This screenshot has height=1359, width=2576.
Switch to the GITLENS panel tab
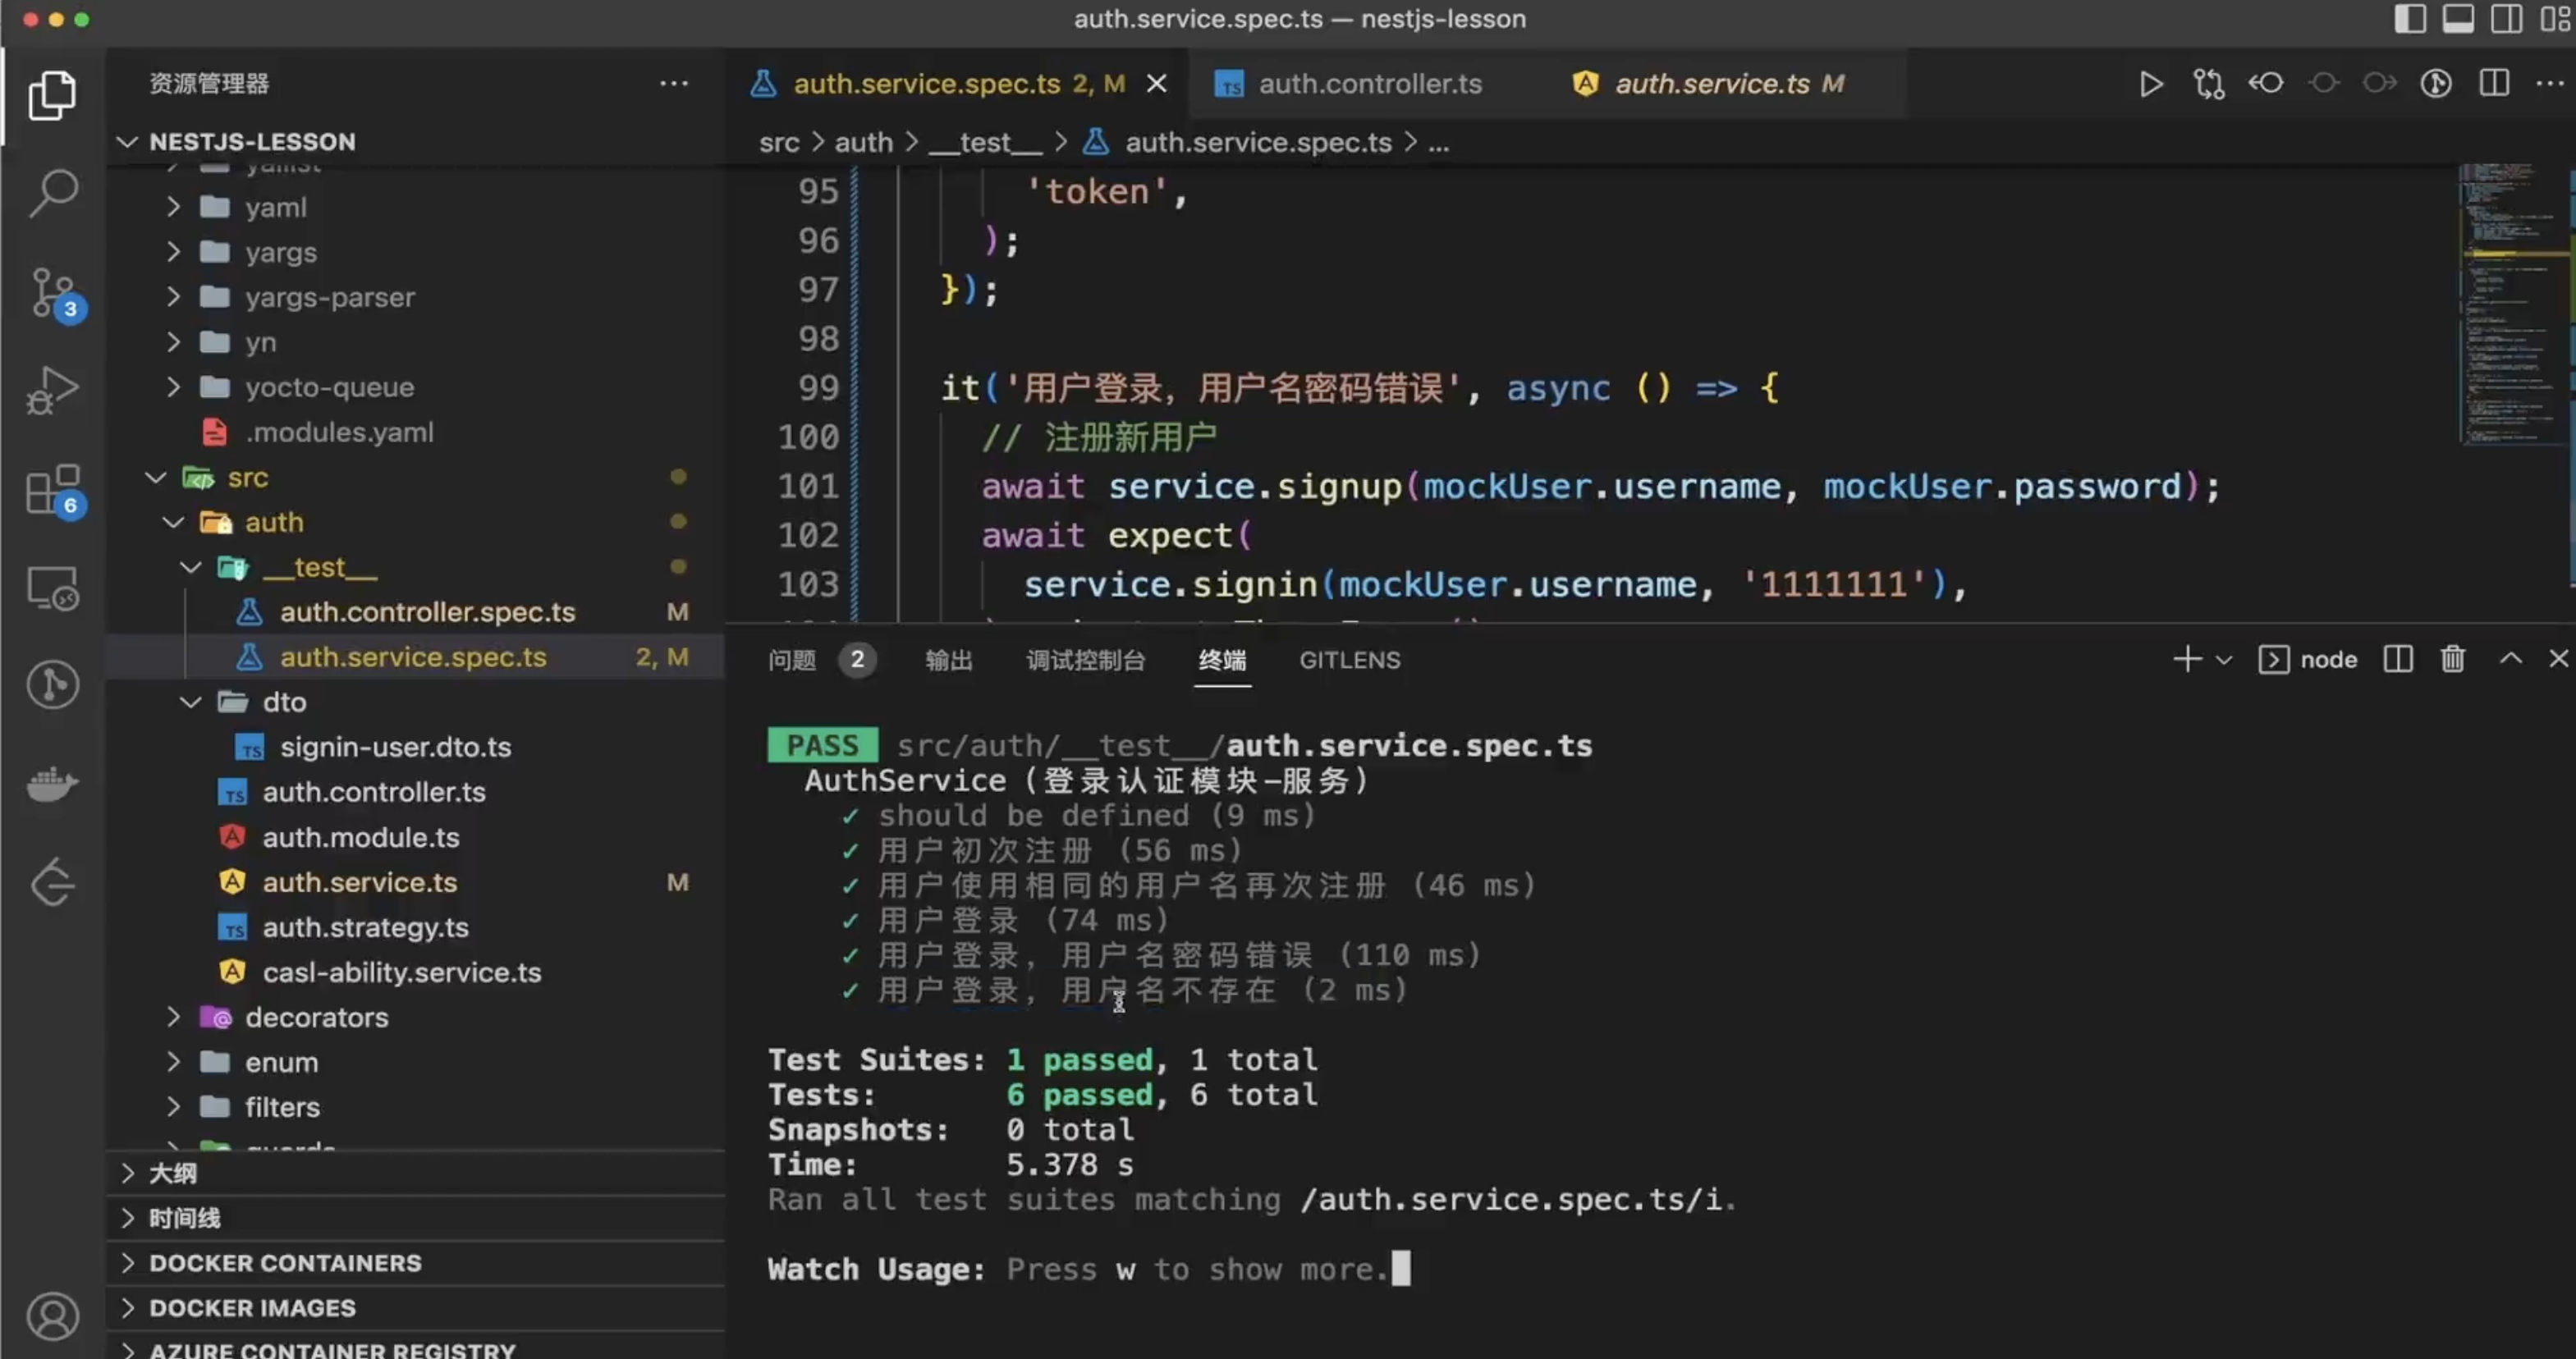1349,660
